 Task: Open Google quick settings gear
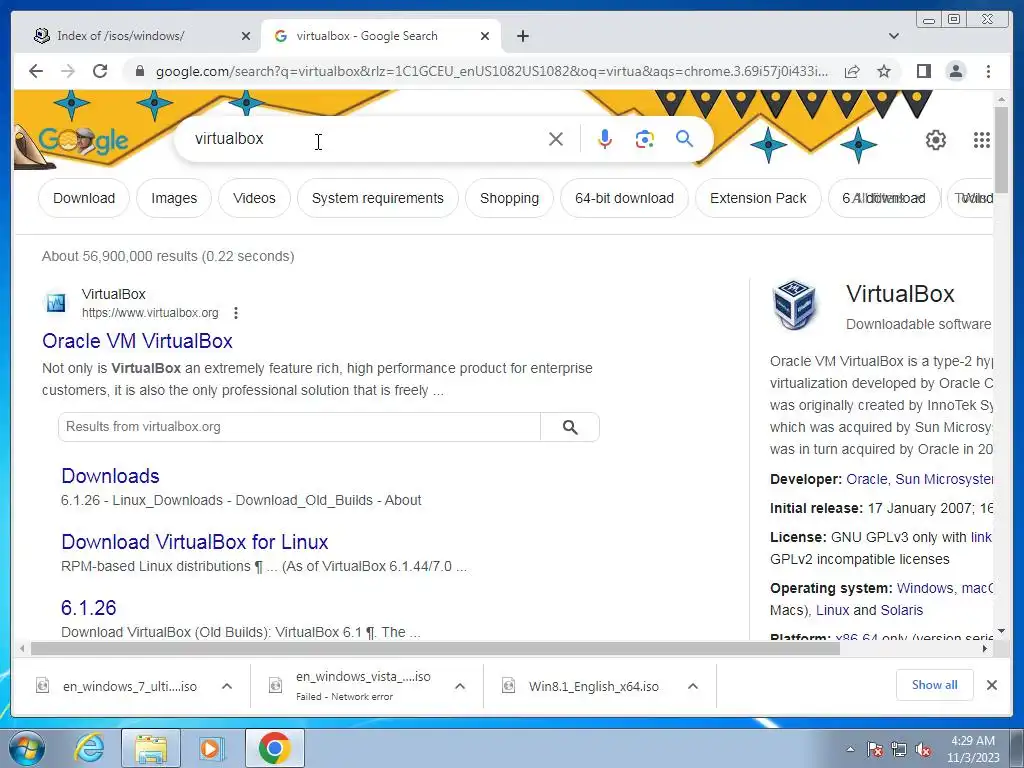coord(936,140)
